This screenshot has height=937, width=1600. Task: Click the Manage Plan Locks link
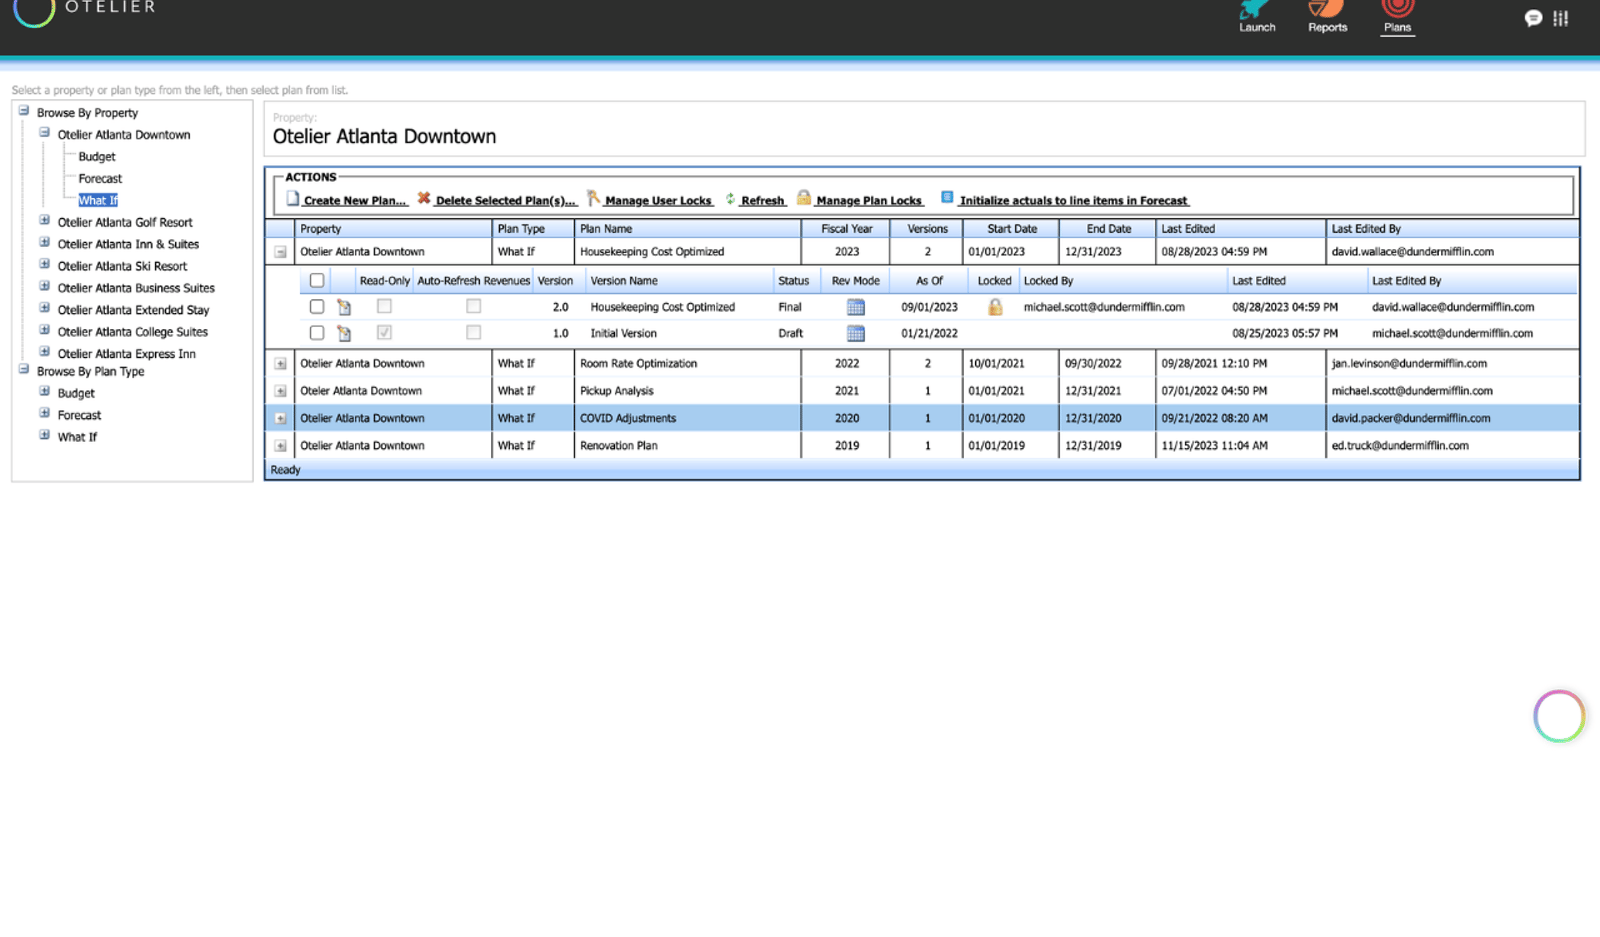[869, 201]
